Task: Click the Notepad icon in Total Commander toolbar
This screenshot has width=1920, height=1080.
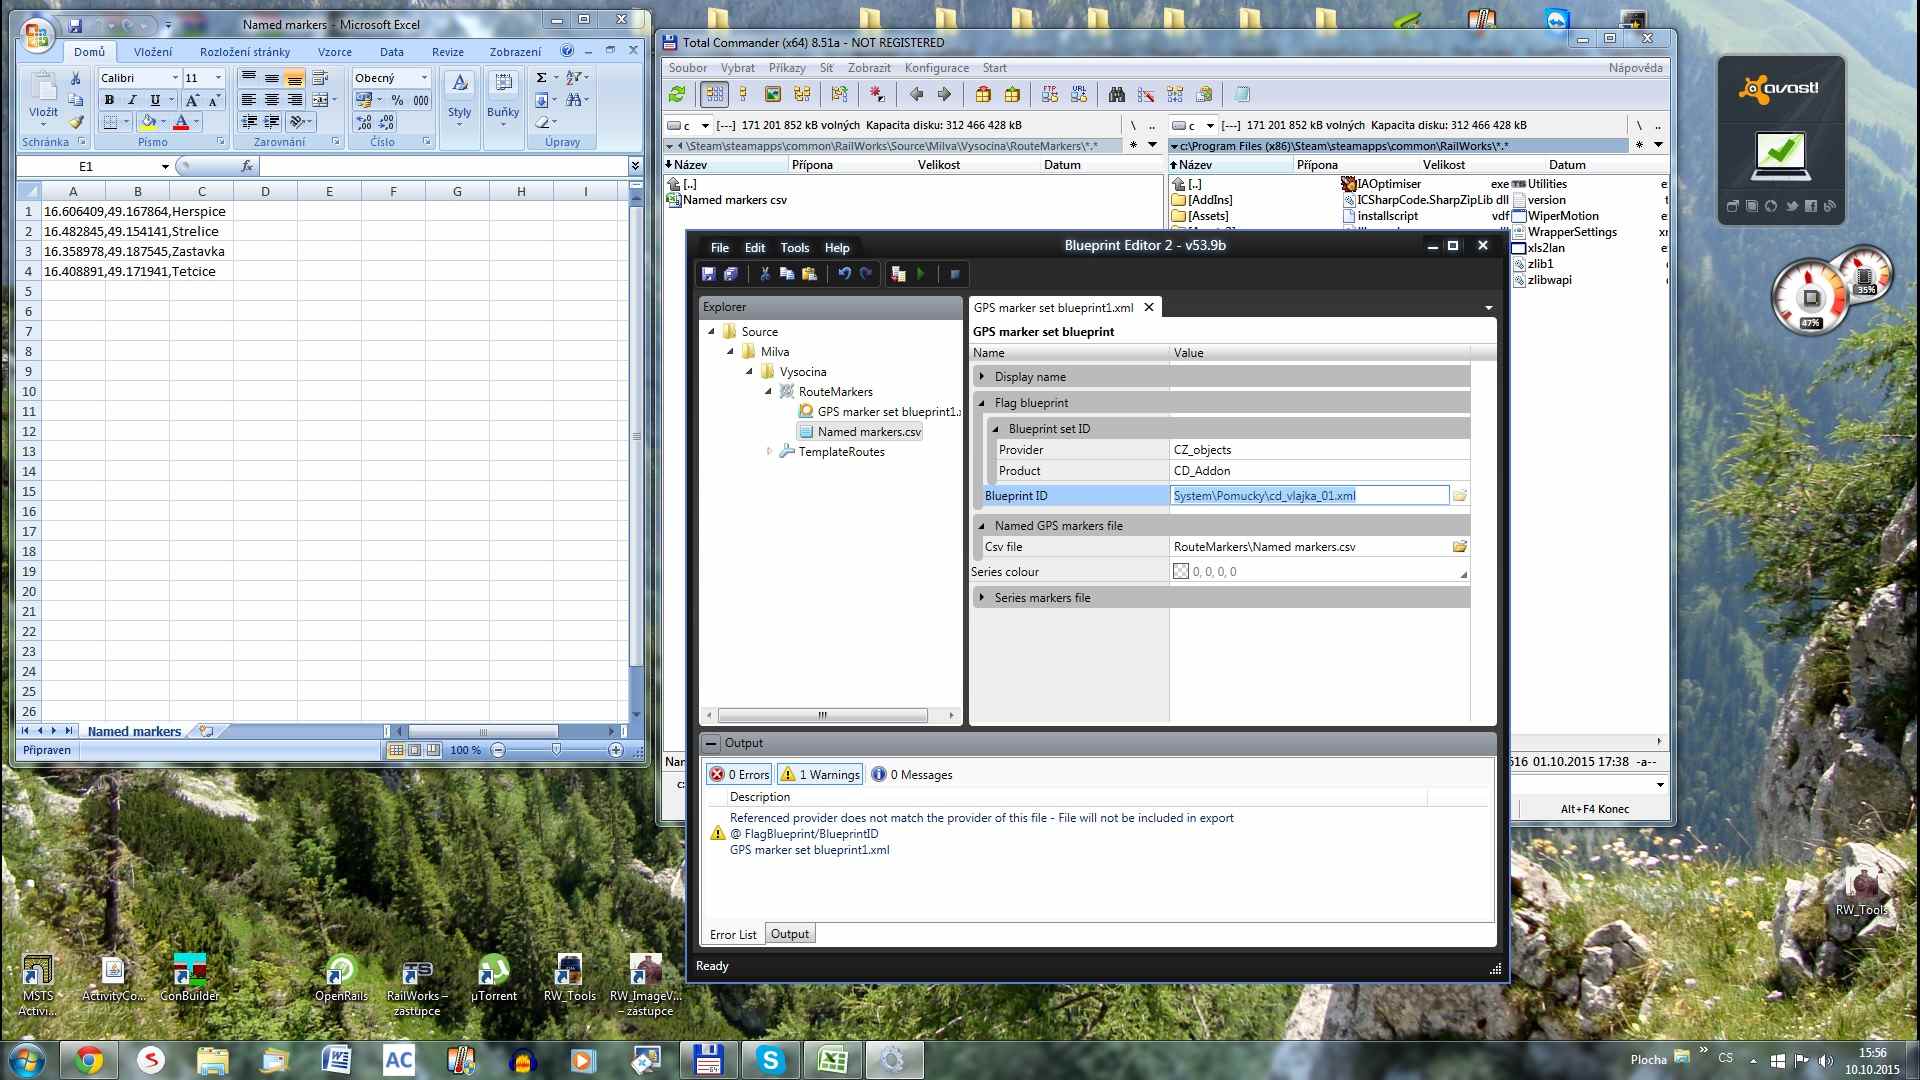Action: (x=1242, y=94)
